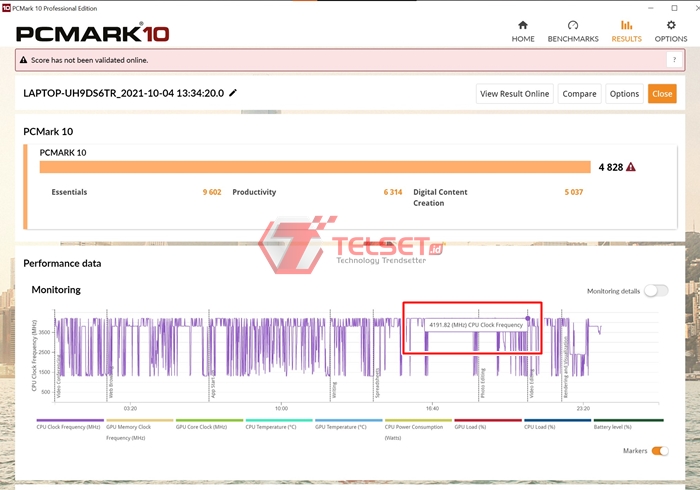Open the Options gear menu
Image resolution: width=700 pixels, height=490 pixels.
671,30
